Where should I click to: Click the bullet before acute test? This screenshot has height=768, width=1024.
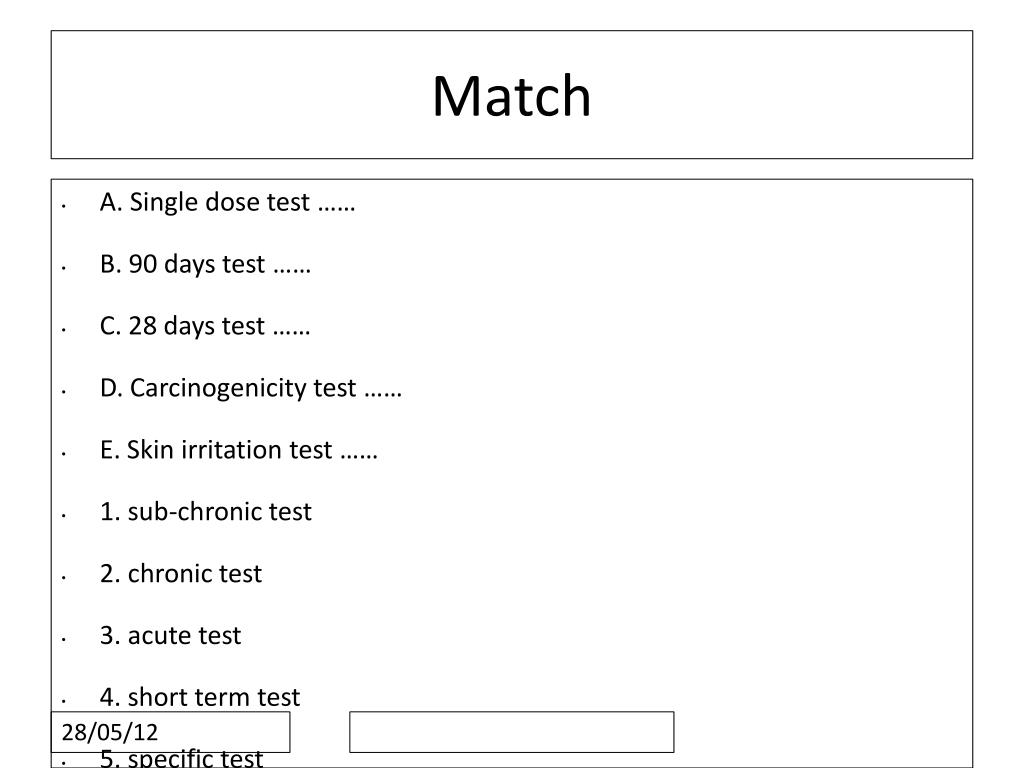63,639
